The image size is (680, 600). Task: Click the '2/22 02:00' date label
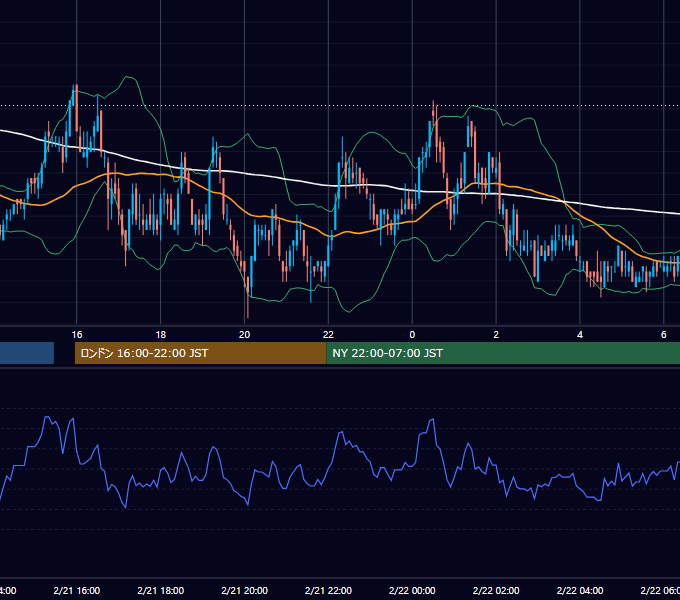(x=496, y=591)
